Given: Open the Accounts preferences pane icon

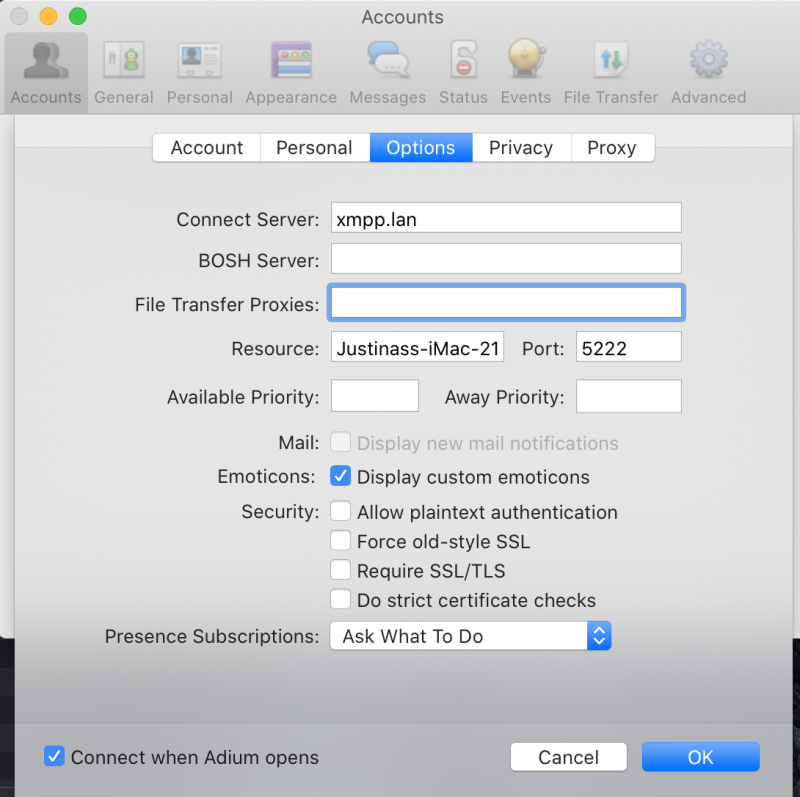Looking at the screenshot, I should (46, 72).
